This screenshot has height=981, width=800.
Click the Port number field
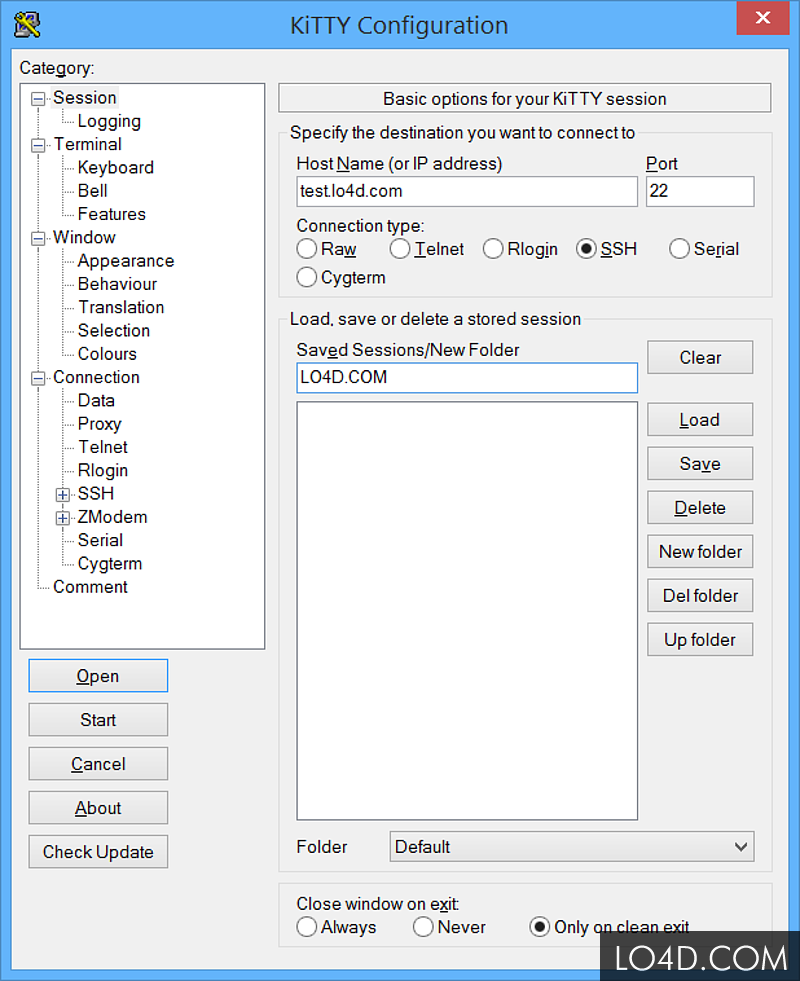700,191
